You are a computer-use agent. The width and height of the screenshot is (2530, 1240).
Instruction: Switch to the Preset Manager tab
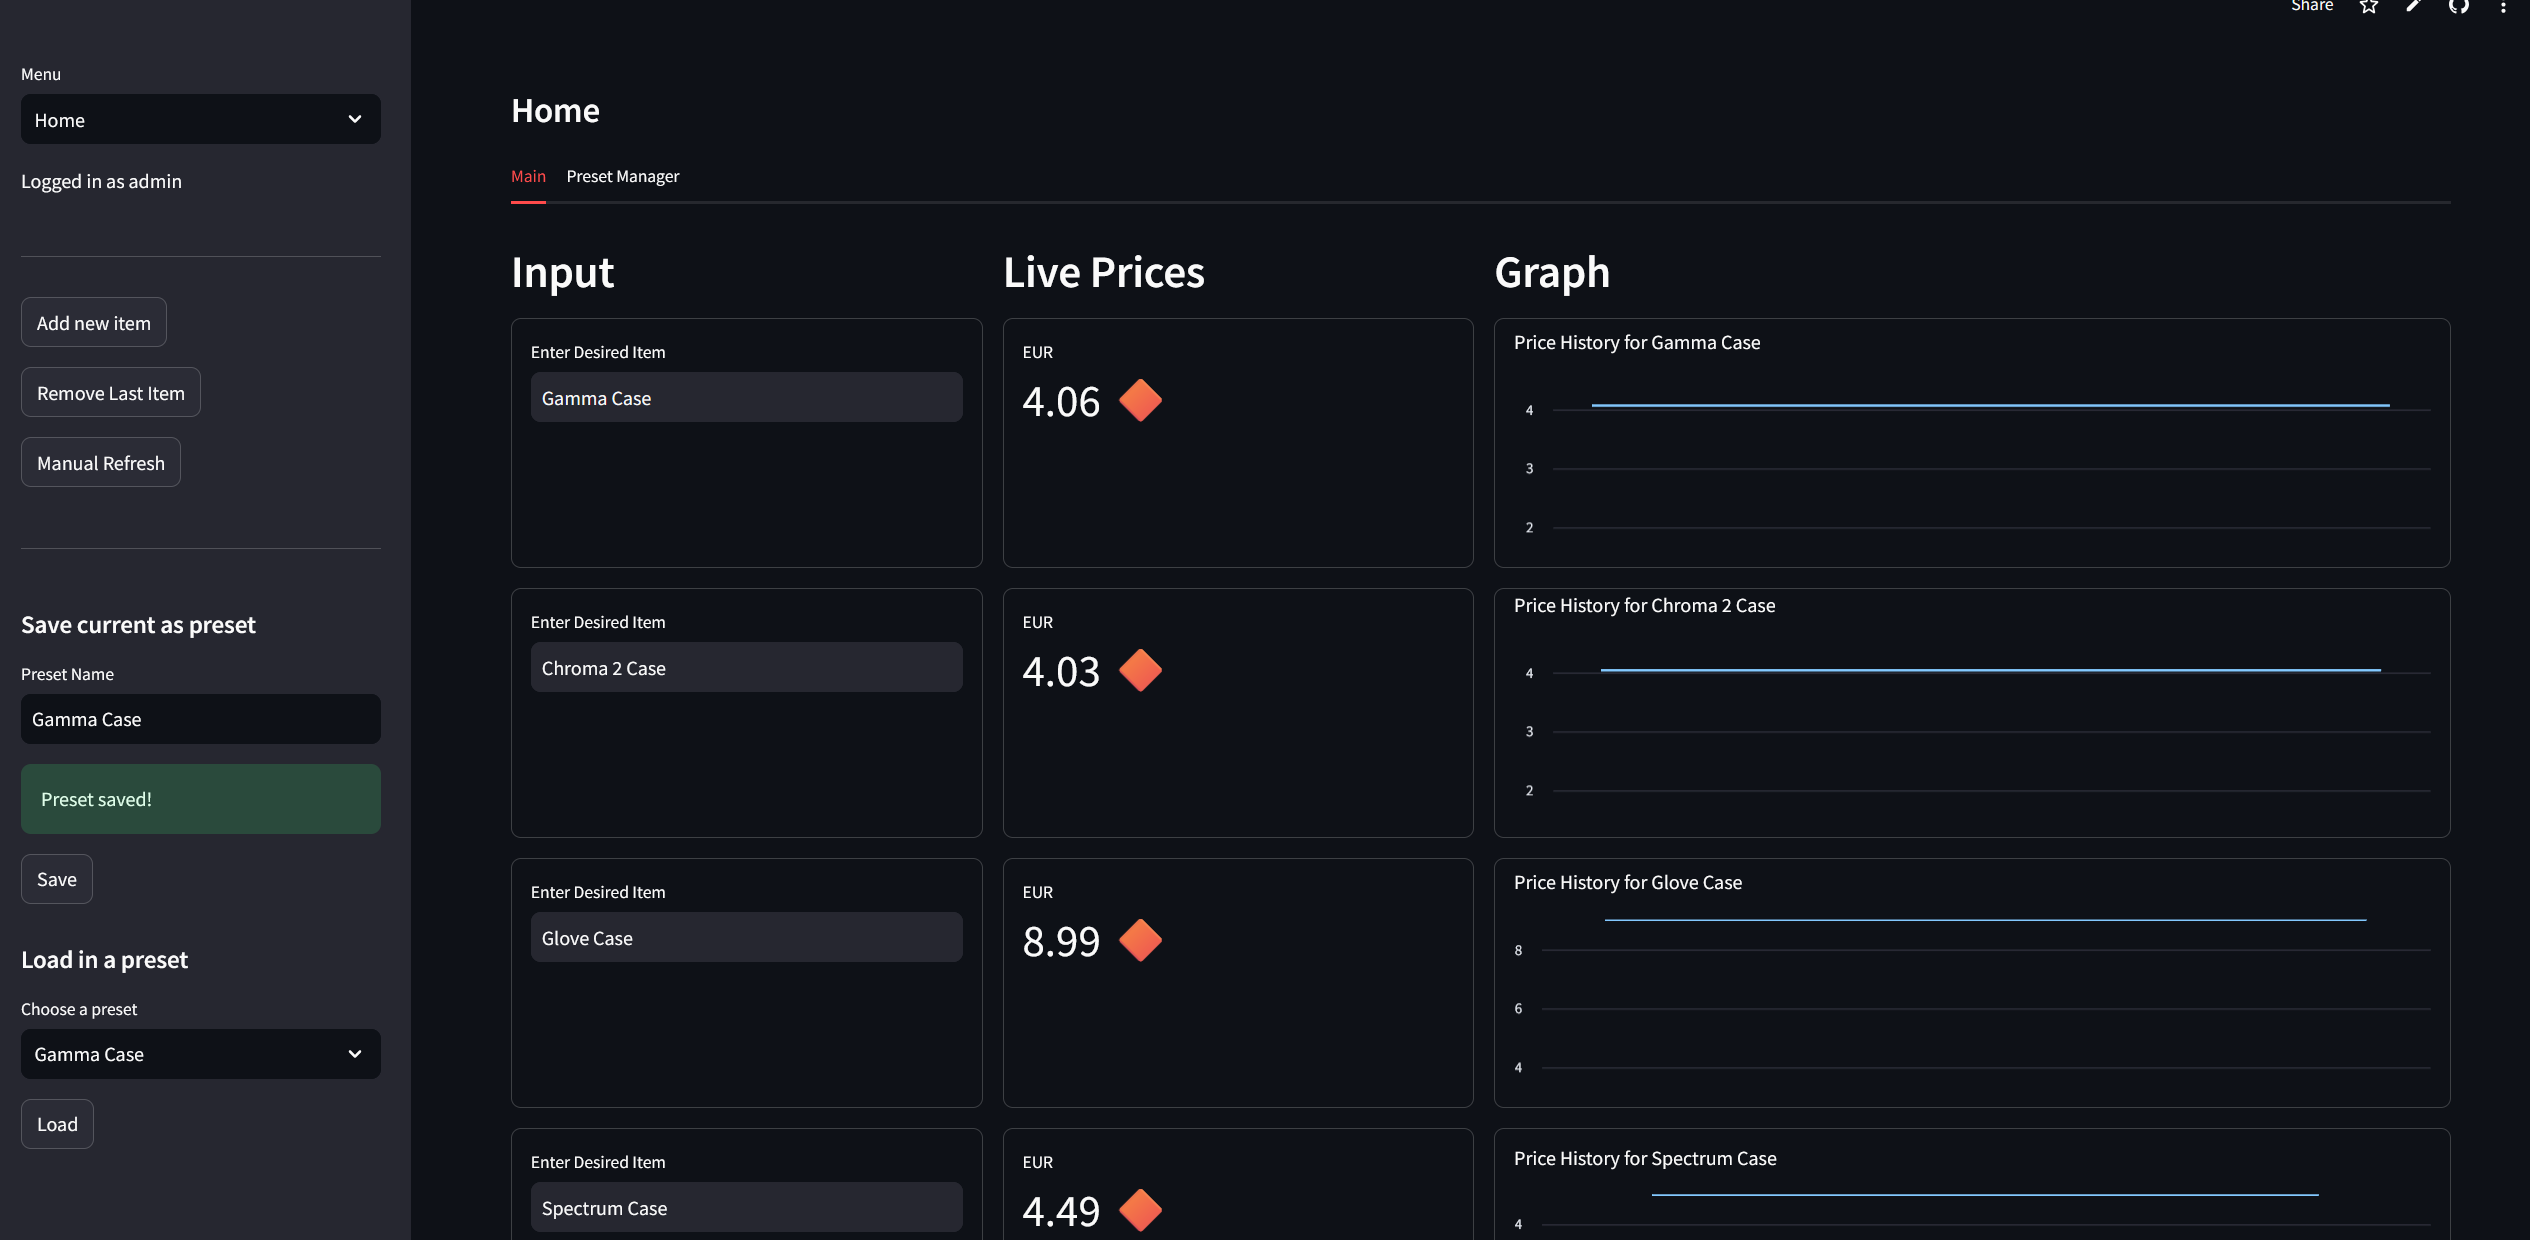[x=622, y=177]
